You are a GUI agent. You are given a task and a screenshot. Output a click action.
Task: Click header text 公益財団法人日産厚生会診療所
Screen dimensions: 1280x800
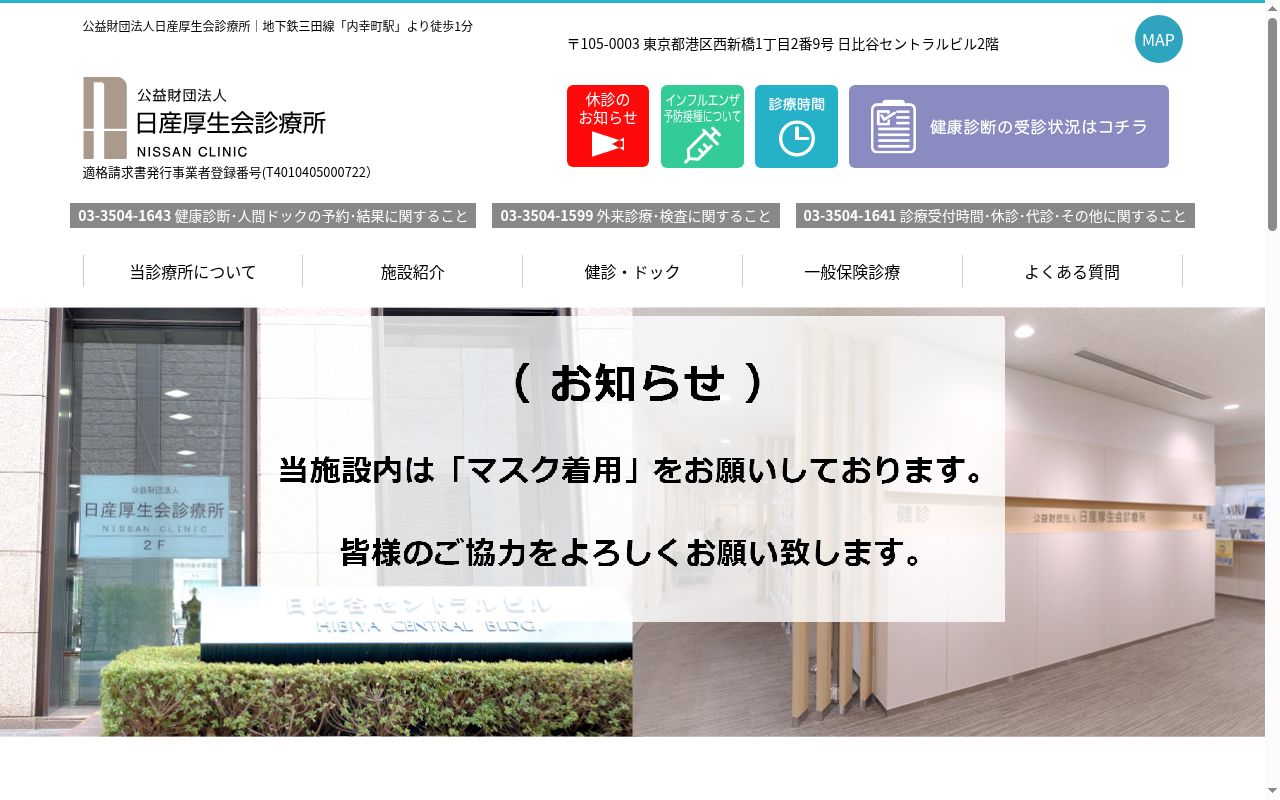pyautogui.click(x=167, y=26)
